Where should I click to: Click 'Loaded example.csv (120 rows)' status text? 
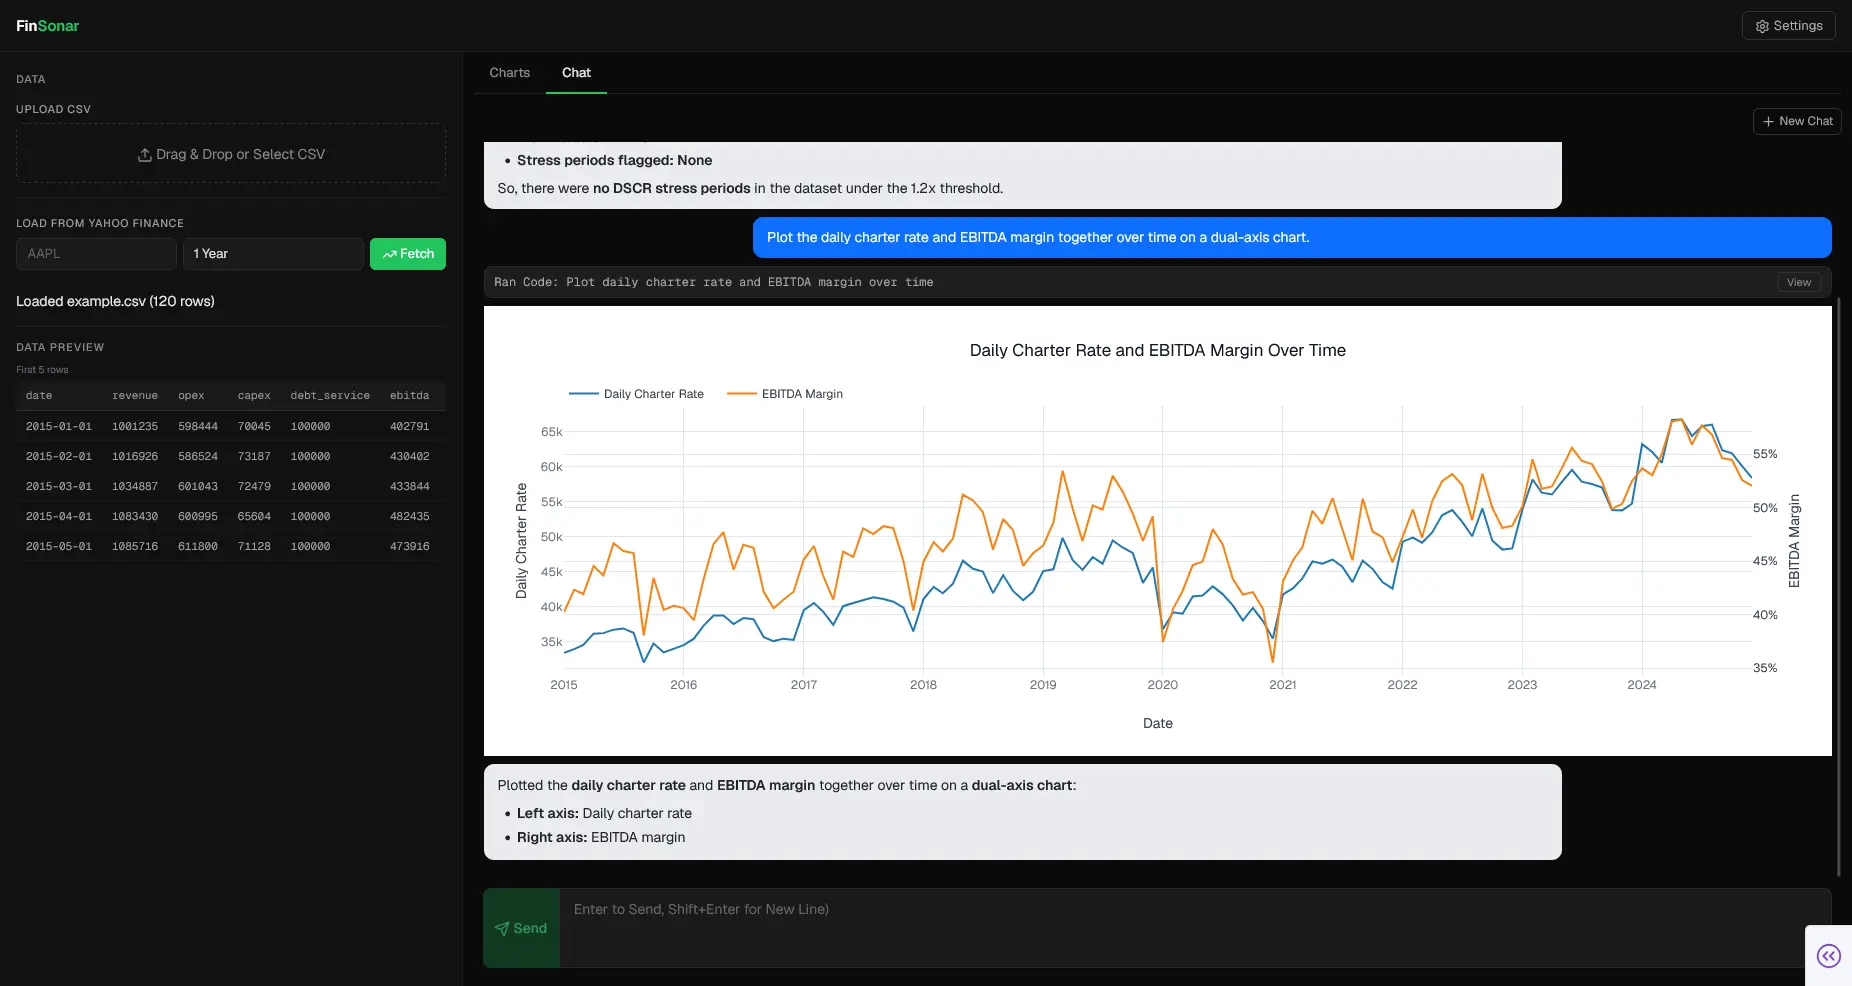115,301
